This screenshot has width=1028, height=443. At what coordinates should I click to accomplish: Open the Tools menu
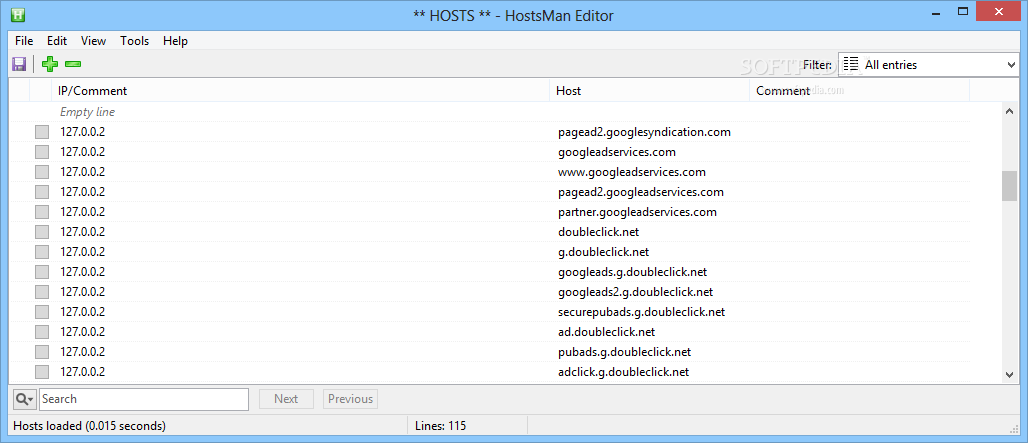(134, 41)
